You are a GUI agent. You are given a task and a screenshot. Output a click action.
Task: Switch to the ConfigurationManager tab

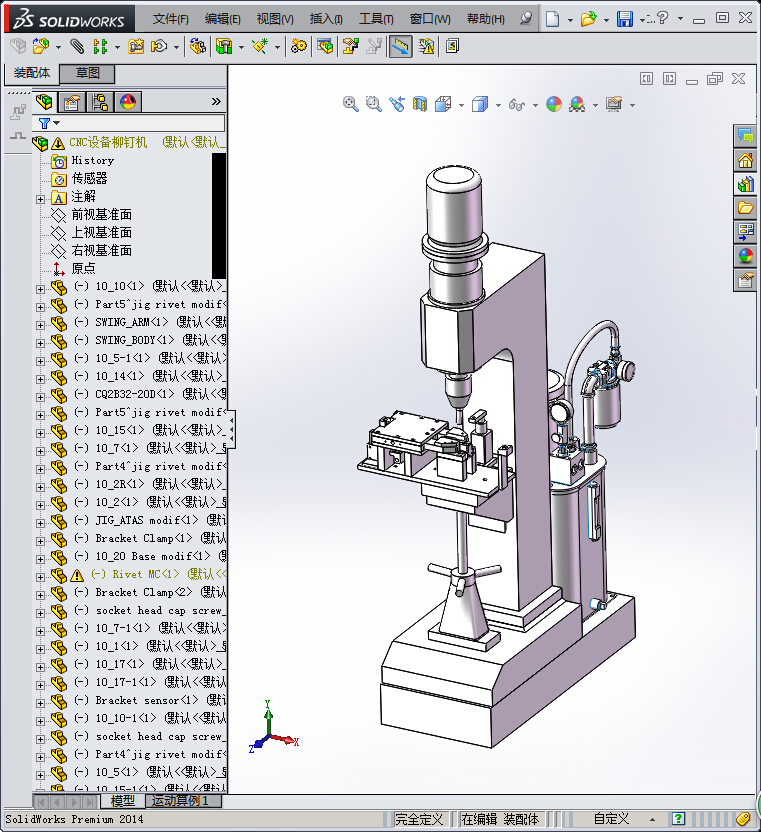coord(100,101)
